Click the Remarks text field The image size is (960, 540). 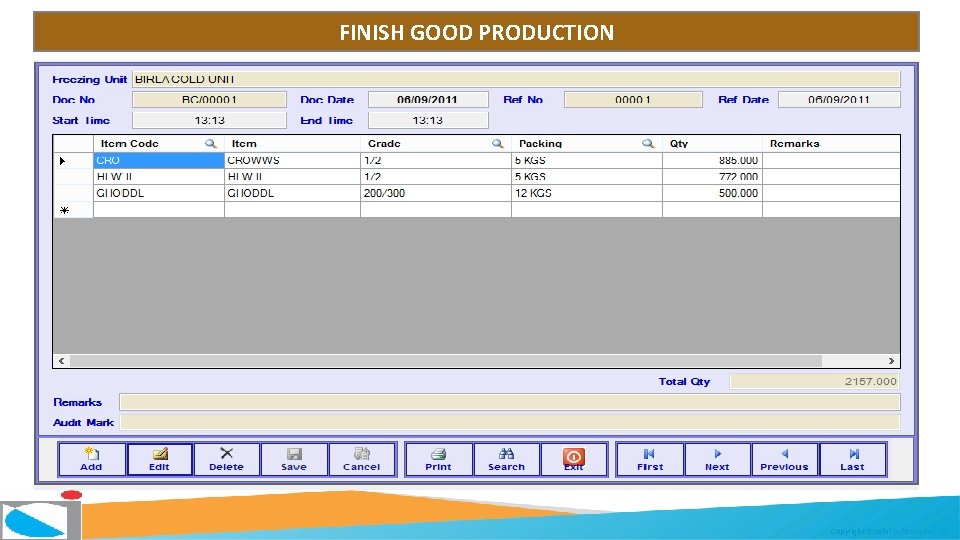(509, 402)
